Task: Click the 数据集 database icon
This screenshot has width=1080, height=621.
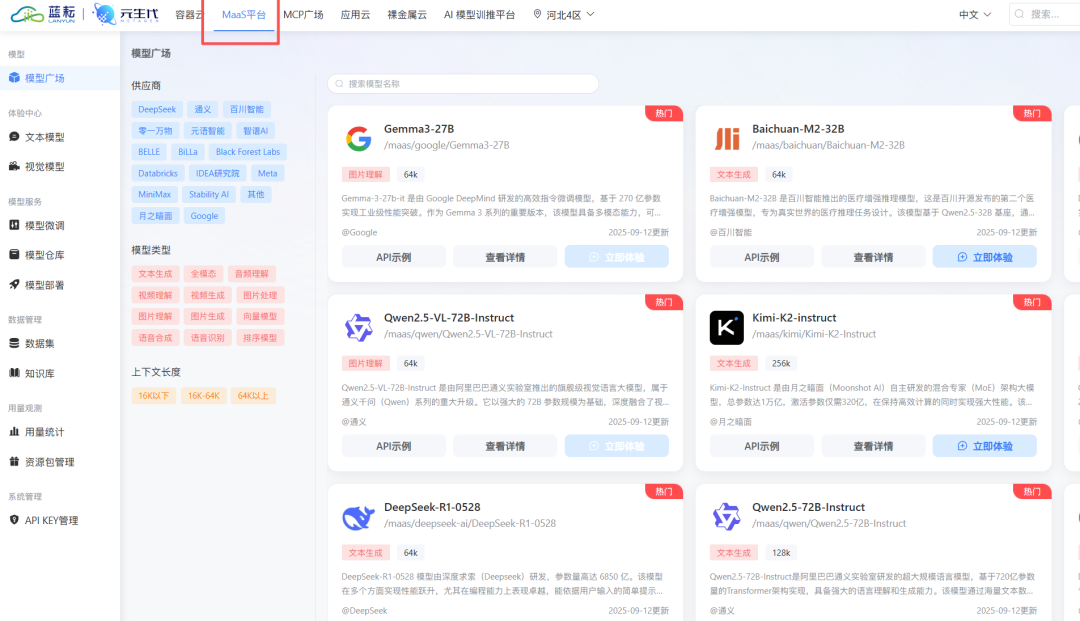Action: (14, 343)
